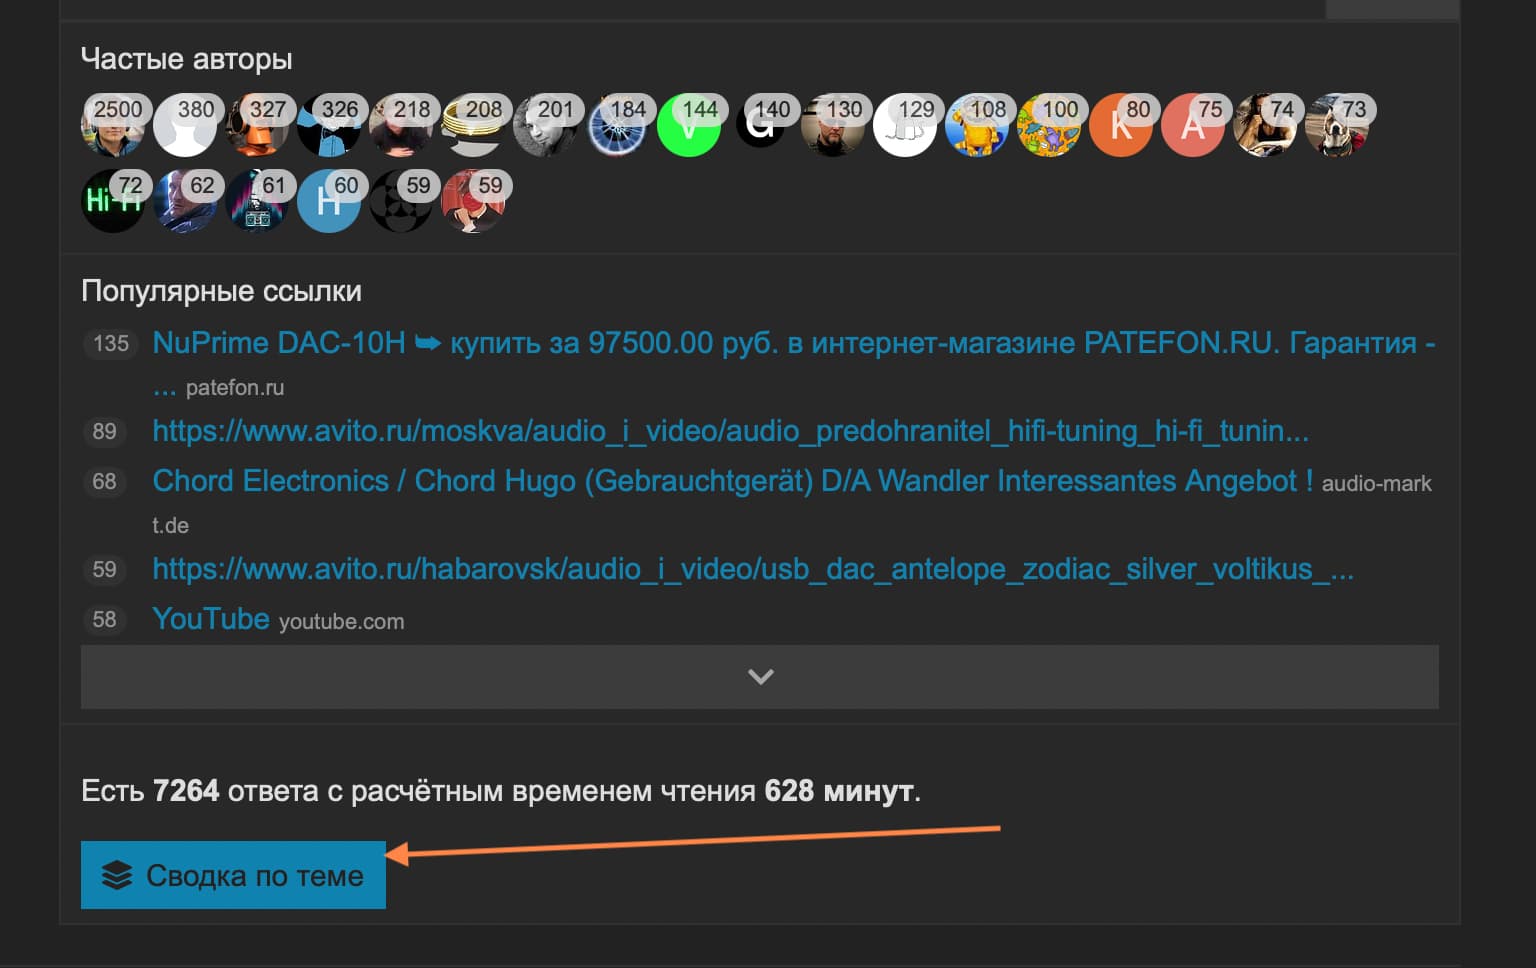Open the blue H avatar with 60 posts

pos(328,203)
